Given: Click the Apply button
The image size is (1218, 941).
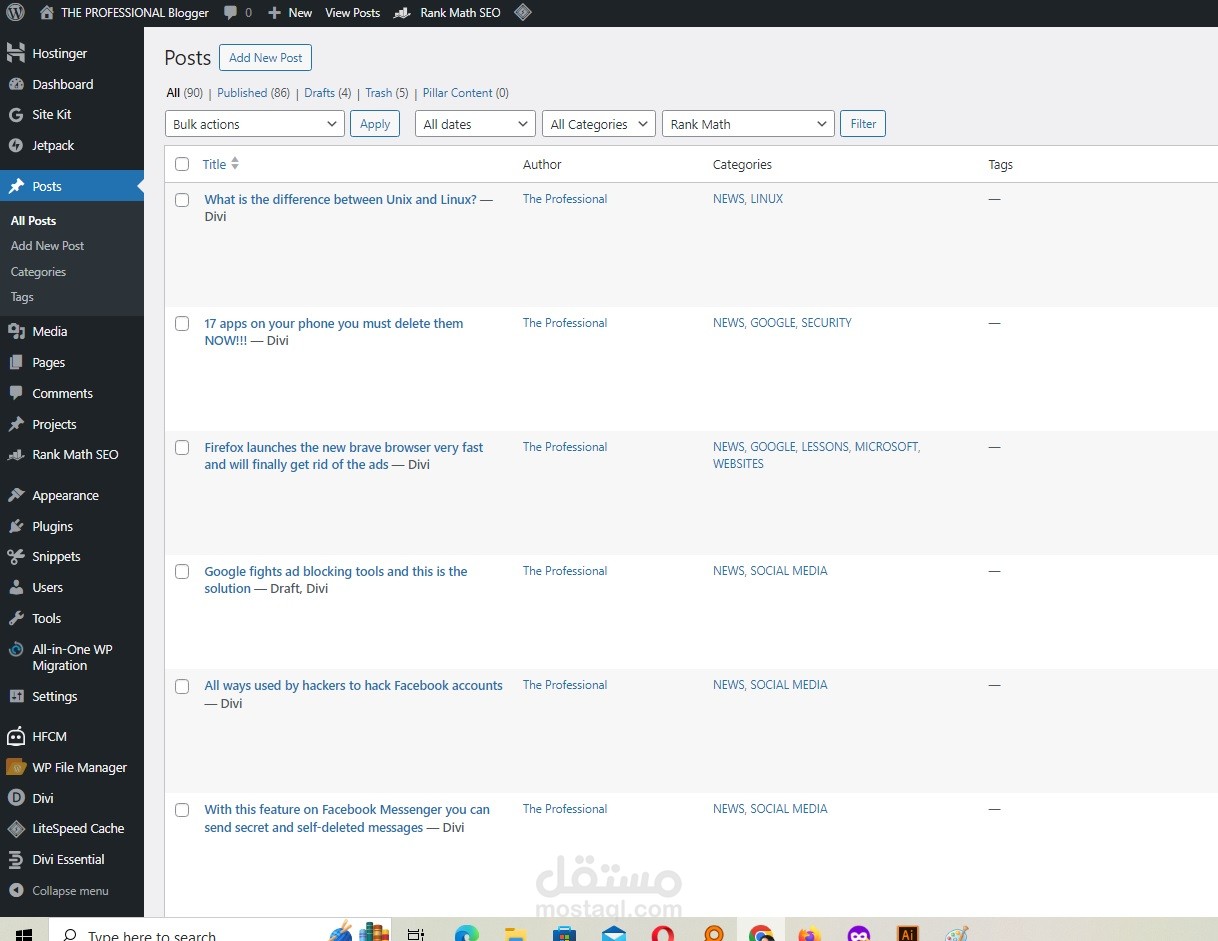Looking at the screenshot, I should tap(375, 124).
